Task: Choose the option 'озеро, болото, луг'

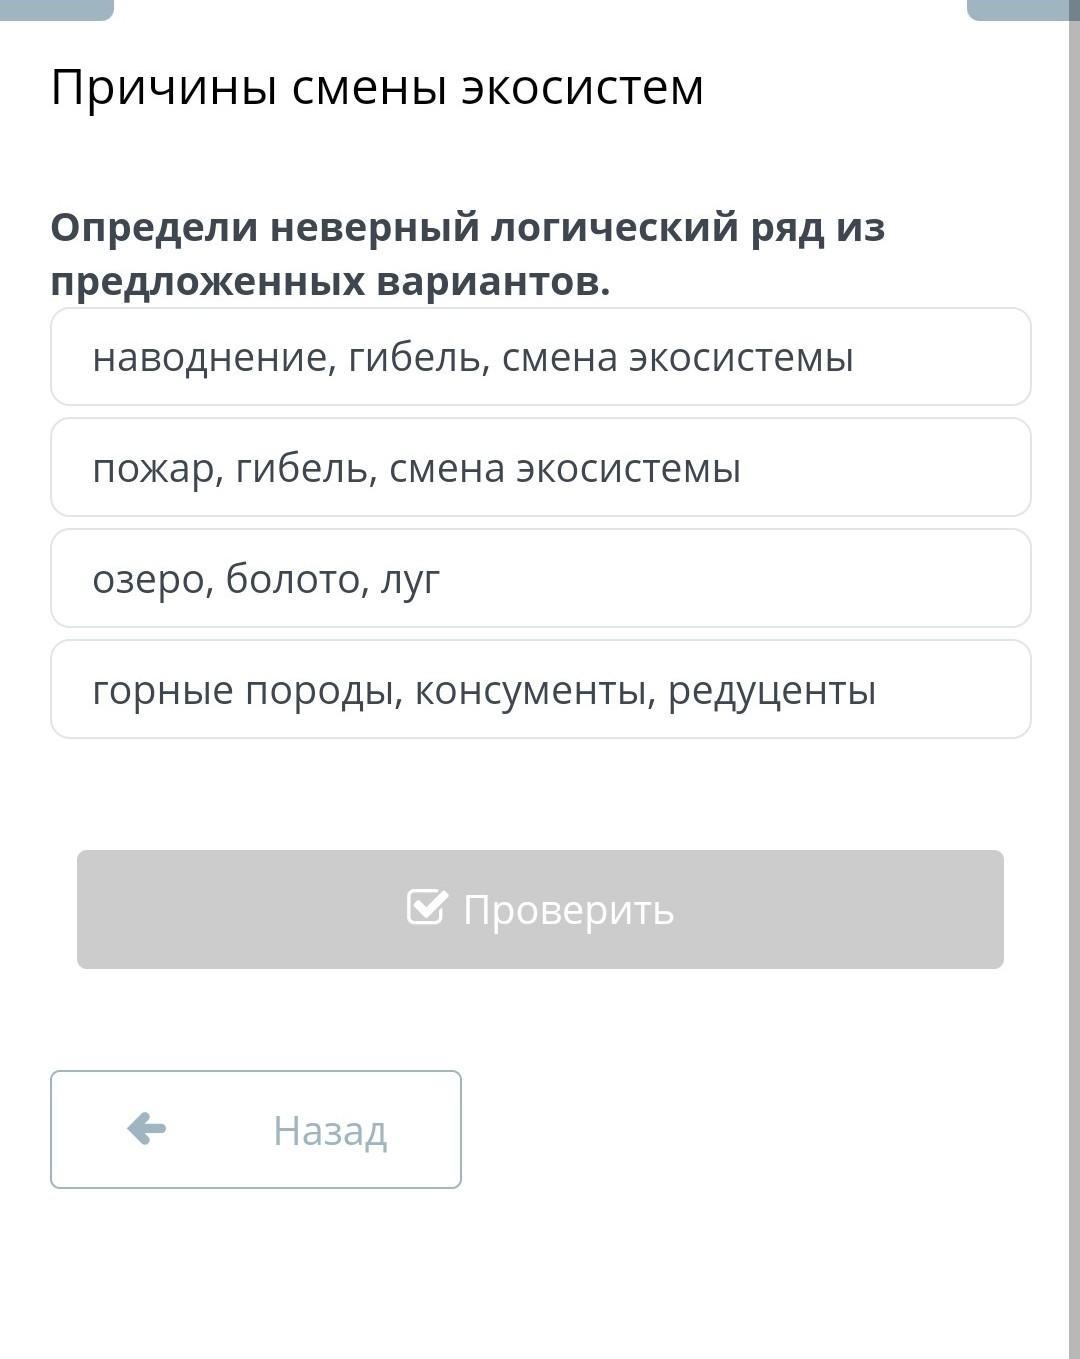Action: [x=540, y=578]
